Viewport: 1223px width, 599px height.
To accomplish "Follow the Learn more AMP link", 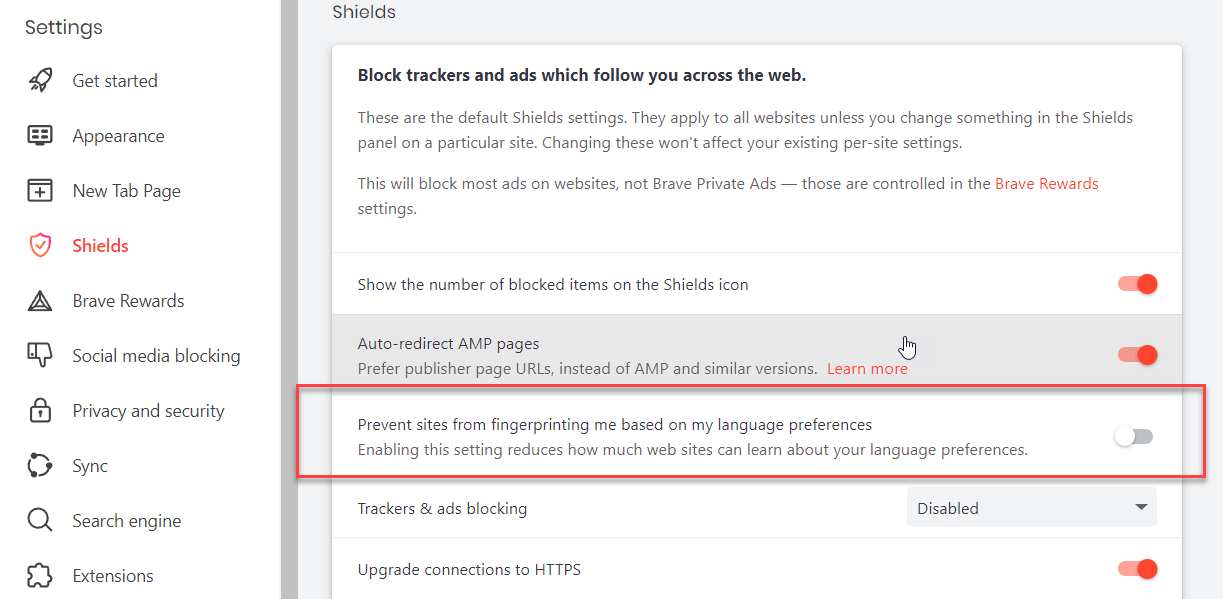I will tap(867, 369).
